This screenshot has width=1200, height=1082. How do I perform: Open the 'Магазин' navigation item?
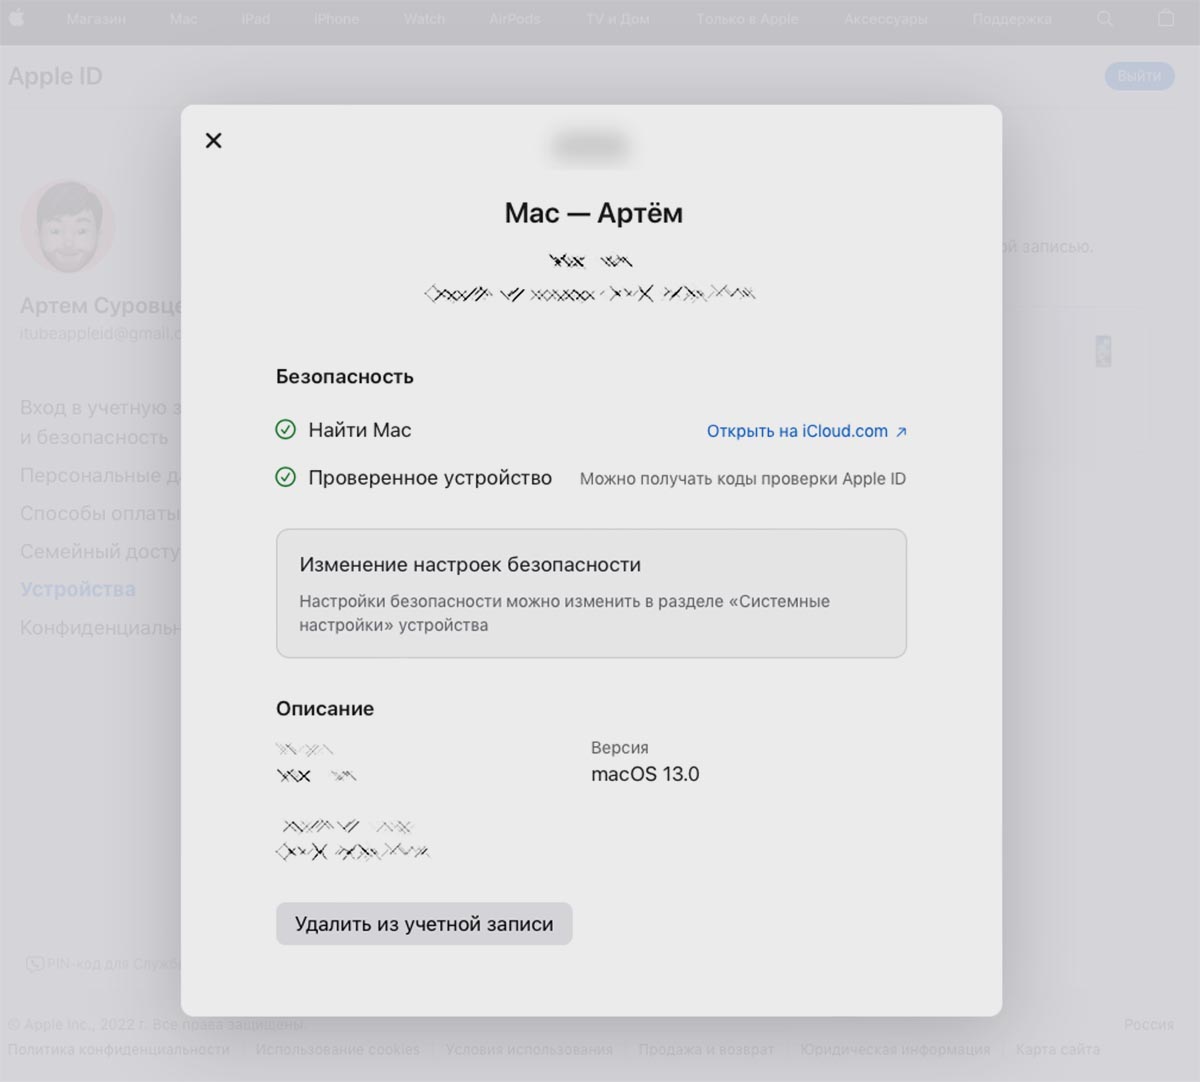[96, 19]
